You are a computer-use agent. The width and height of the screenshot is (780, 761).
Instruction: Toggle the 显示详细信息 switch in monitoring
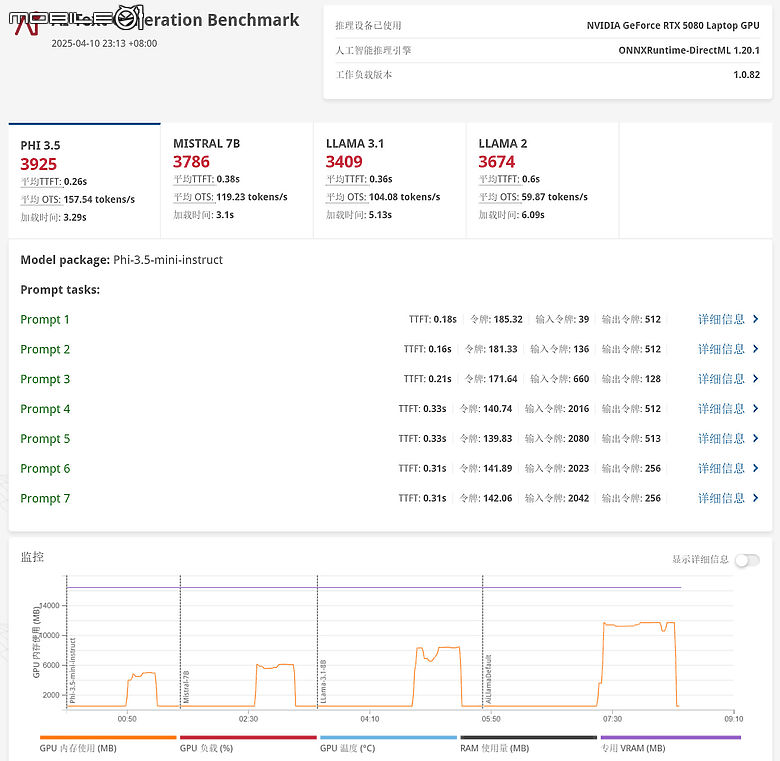pyautogui.click(x=747, y=560)
